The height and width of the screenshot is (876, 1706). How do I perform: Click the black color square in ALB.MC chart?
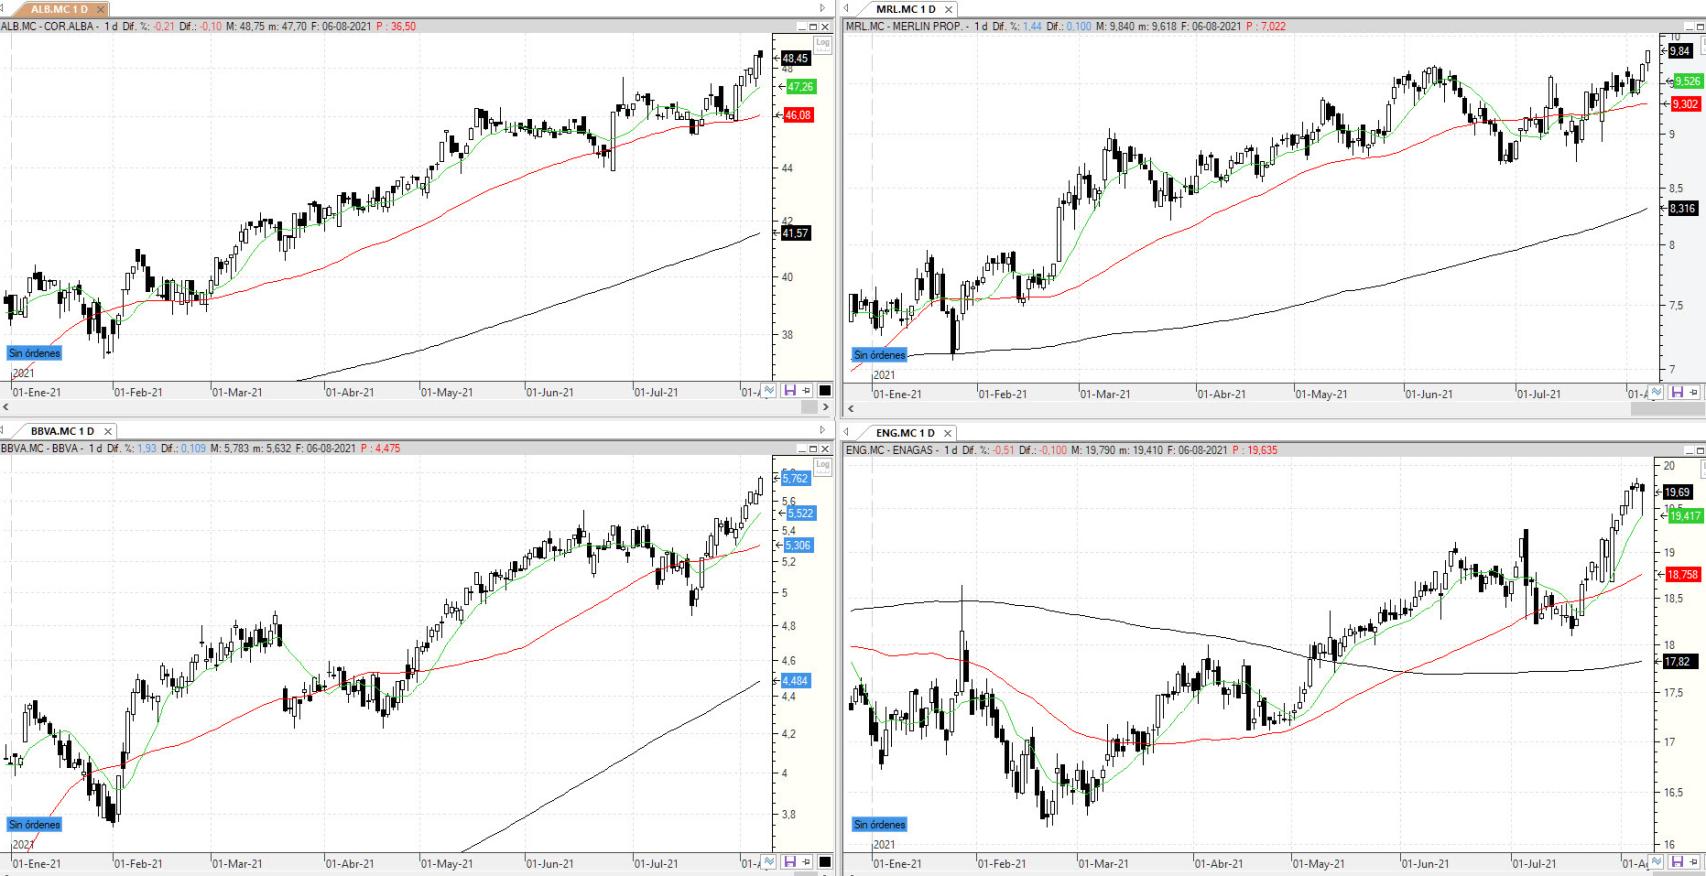coord(825,391)
